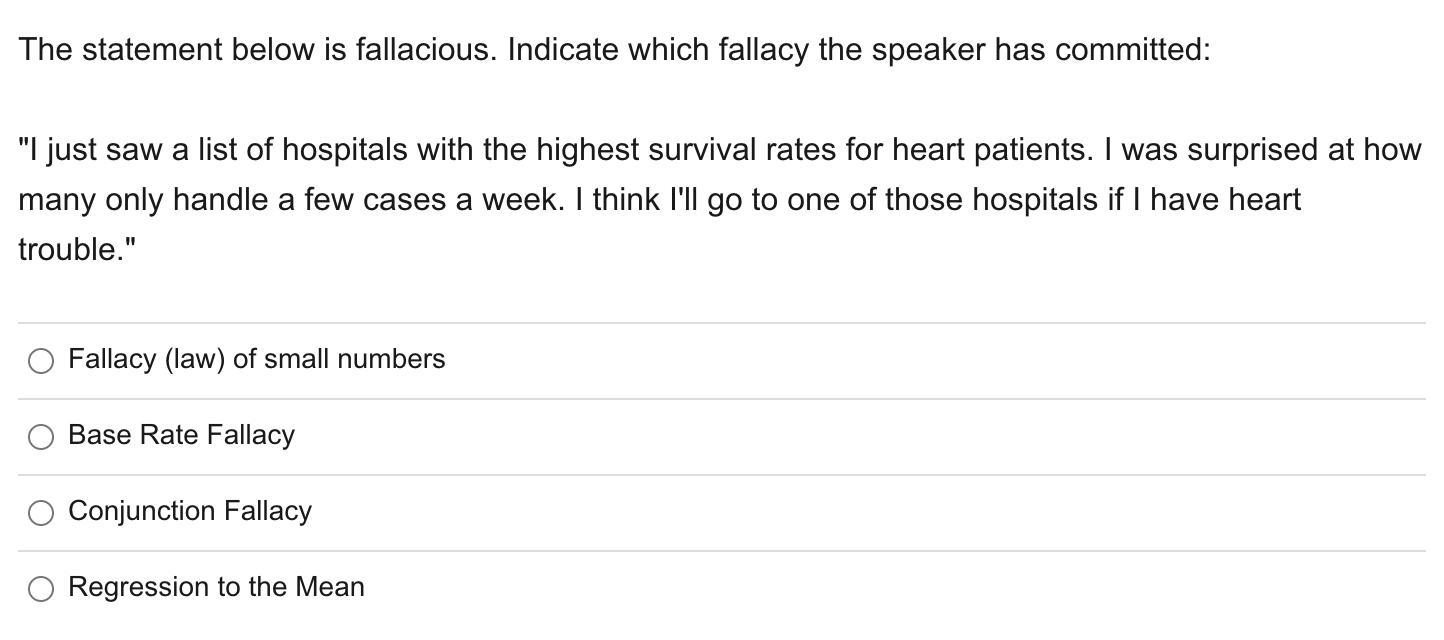Click the "Conjunction Fallacy" answer label
This screenshot has width=1444, height=640.
(190, 511)
